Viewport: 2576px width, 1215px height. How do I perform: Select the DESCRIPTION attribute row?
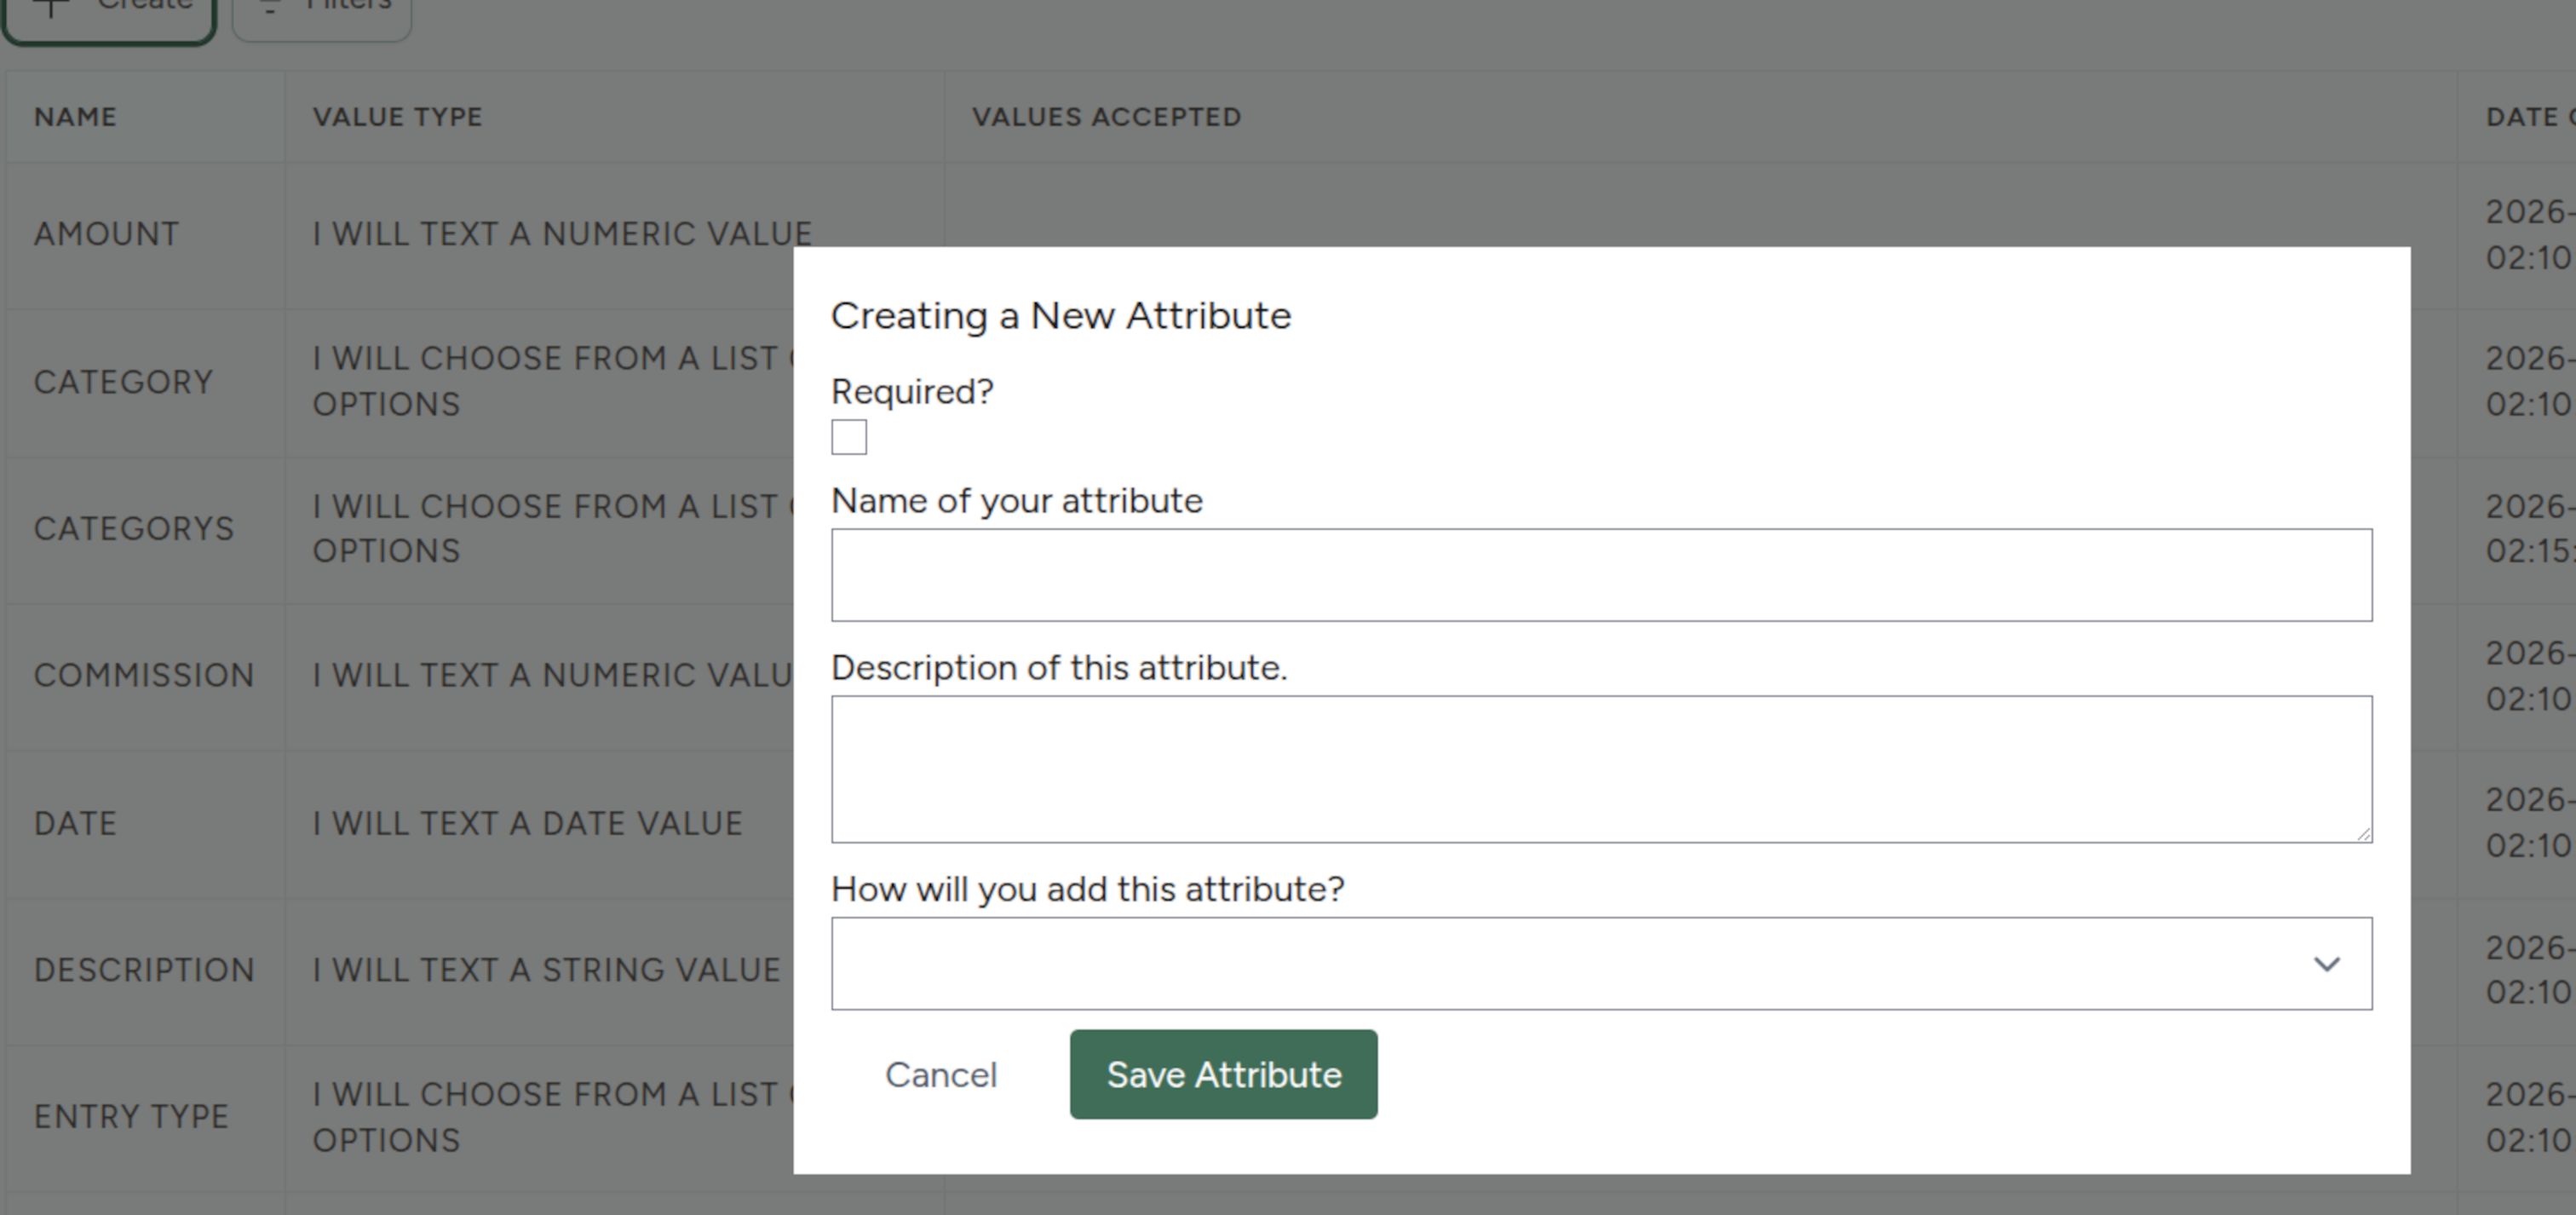click(144, 970)
